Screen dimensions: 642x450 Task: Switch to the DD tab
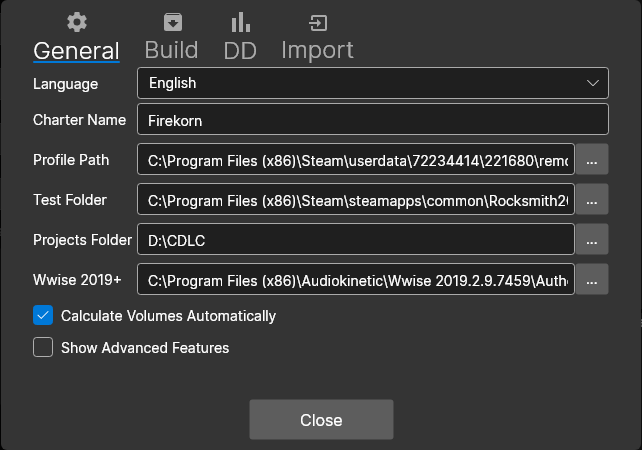tap(240, 49)
